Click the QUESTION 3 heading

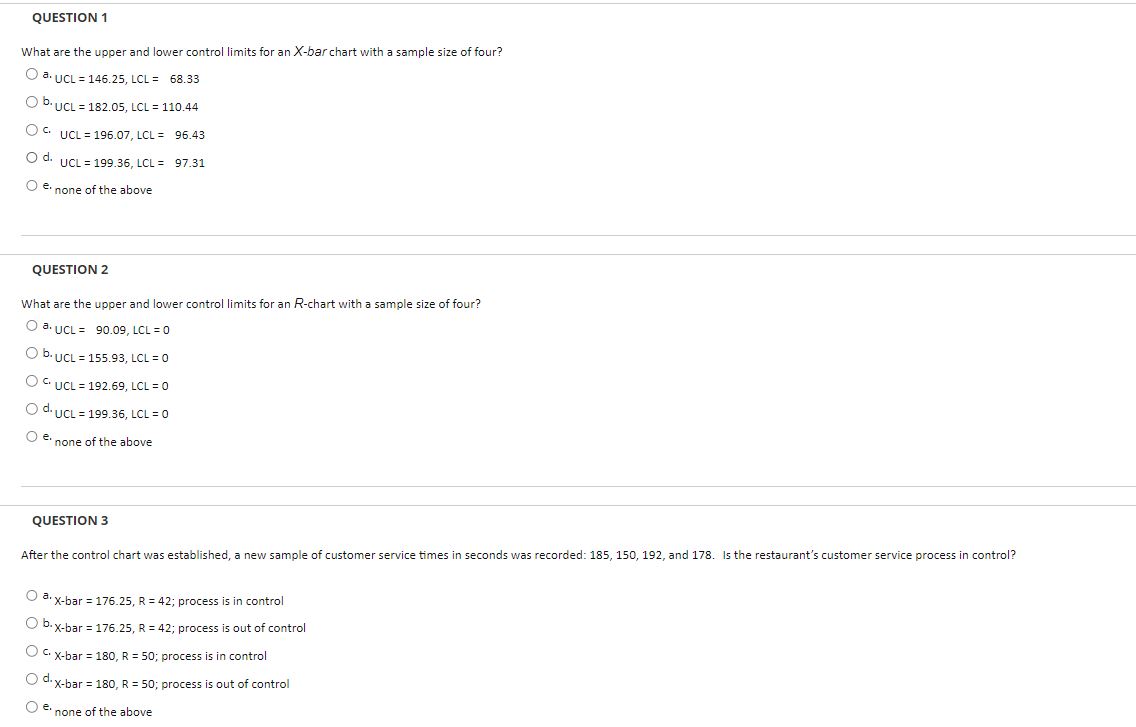click(69, 520)
